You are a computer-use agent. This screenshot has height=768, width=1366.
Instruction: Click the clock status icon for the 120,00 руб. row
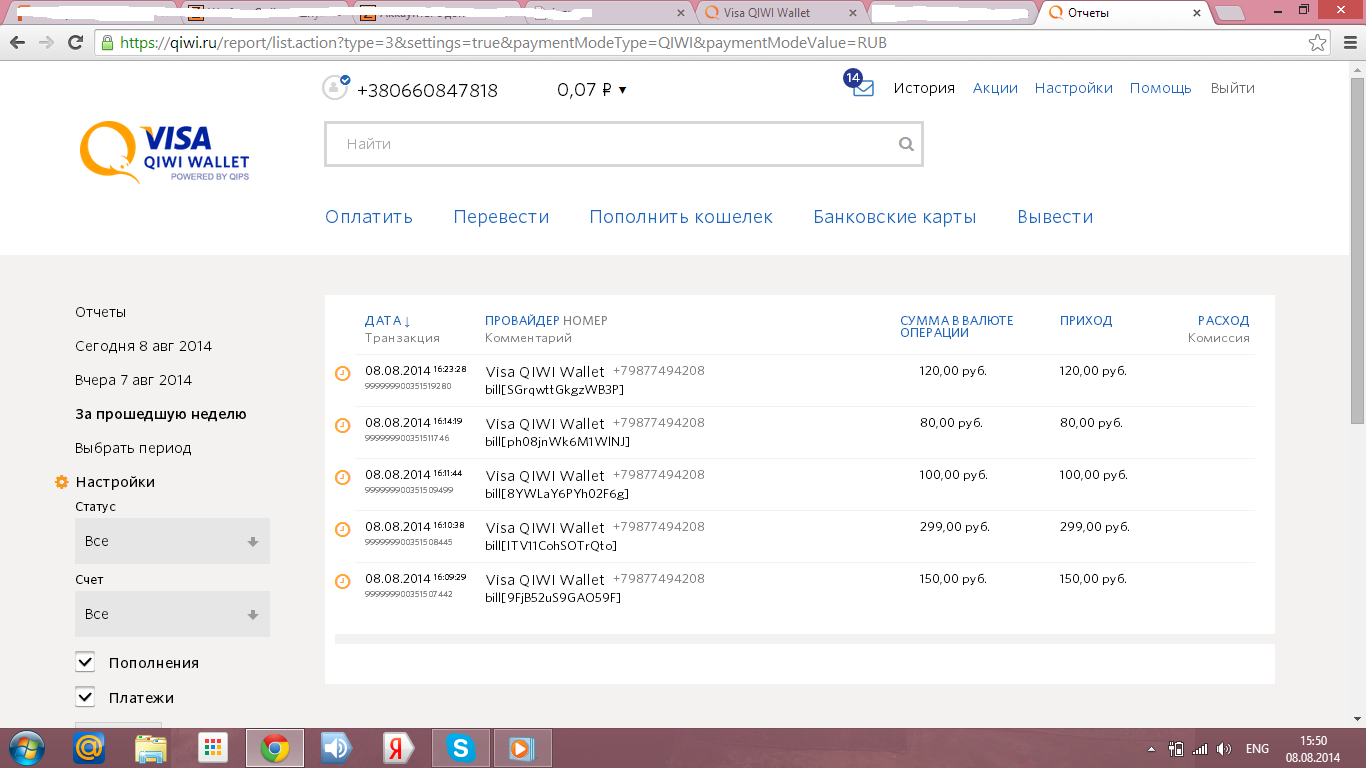tap(342, 373)
